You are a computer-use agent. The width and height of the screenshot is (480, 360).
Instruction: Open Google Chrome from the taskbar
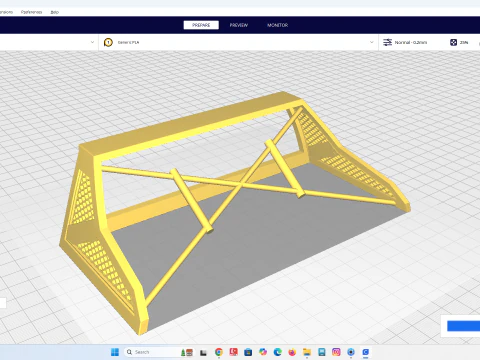219,352
